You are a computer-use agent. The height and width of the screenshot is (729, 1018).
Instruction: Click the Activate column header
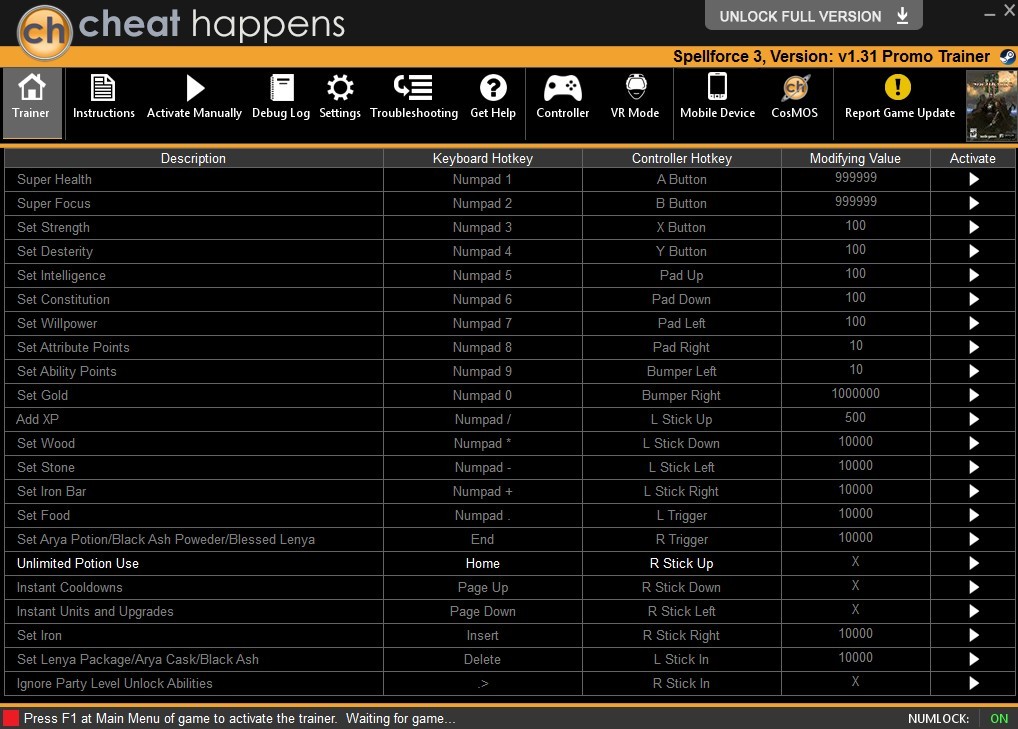[973, 158]
